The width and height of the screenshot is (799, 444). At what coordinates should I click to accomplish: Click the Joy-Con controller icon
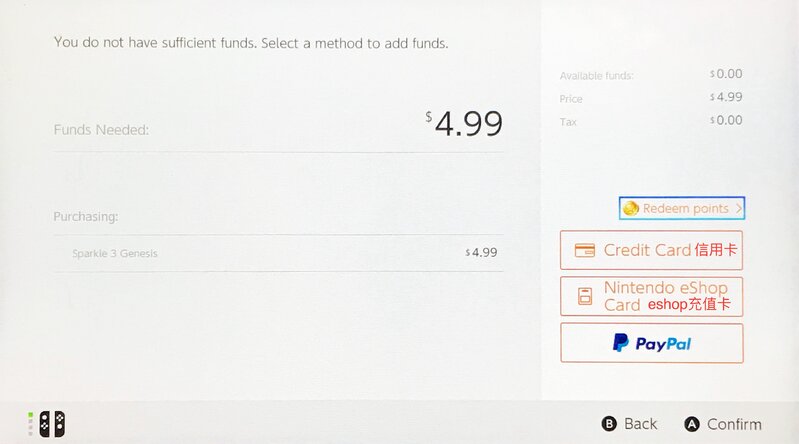pyautogui.click(x=51, y=424)
